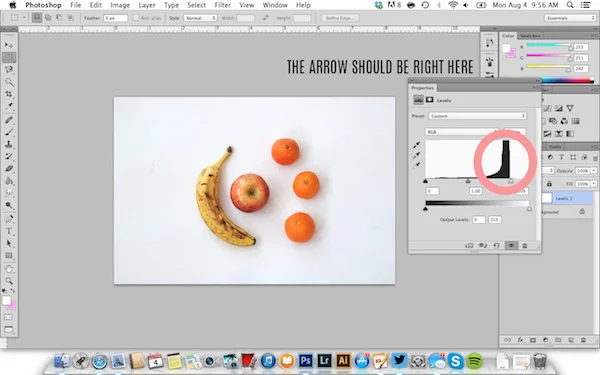Open the tool preset picker arrow
The height and width of the screenshot is (375, 600).
pyautogui.click(x=24, y=18)
